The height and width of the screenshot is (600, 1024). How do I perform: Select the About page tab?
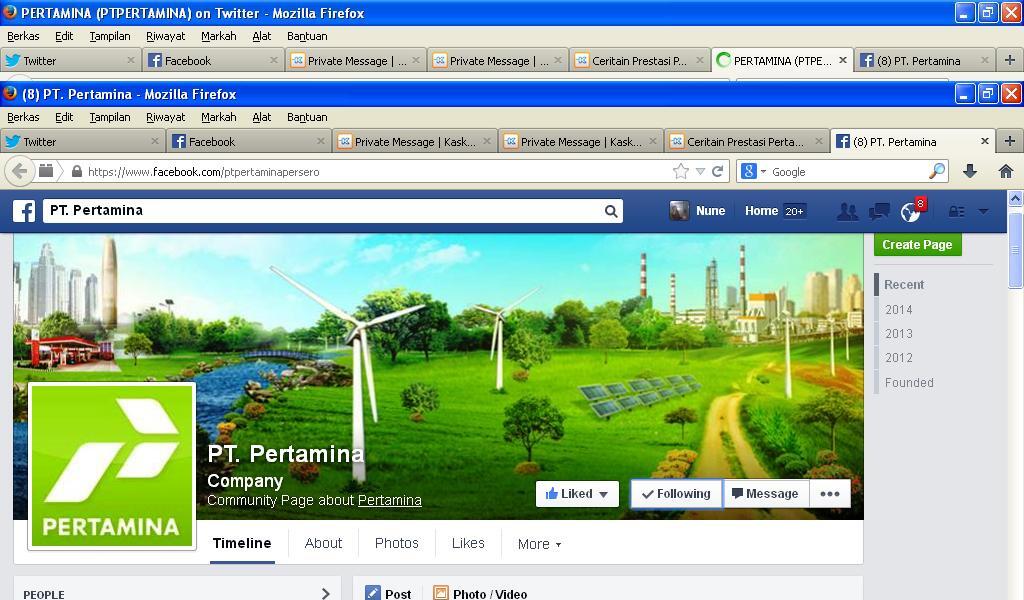[323, 543]
